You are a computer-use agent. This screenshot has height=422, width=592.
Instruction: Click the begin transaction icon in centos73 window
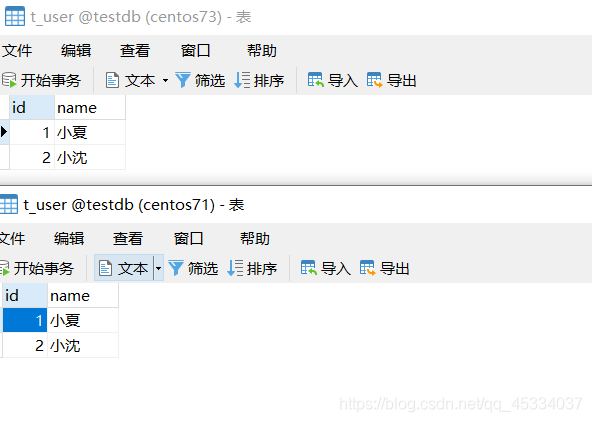[8, 80]
